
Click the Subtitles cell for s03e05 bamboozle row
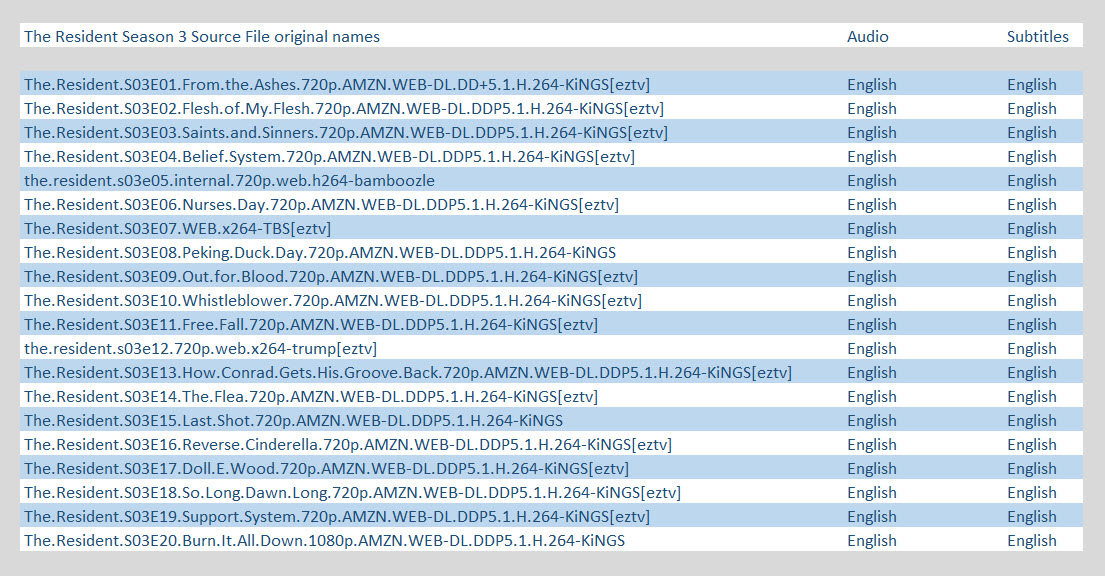tap(1032, 180)
